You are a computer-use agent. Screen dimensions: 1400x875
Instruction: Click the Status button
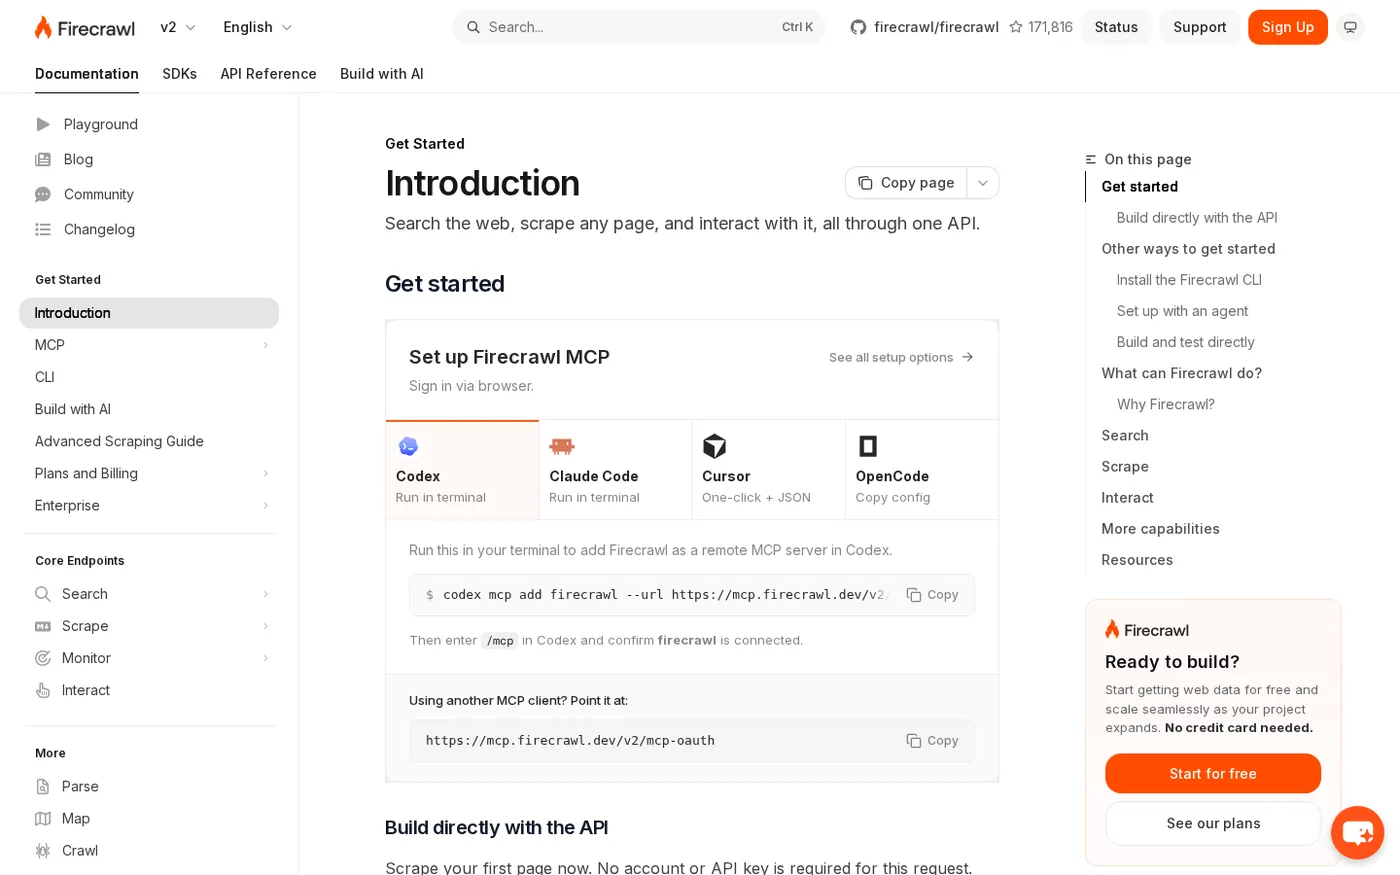(x=1116, y=27)
